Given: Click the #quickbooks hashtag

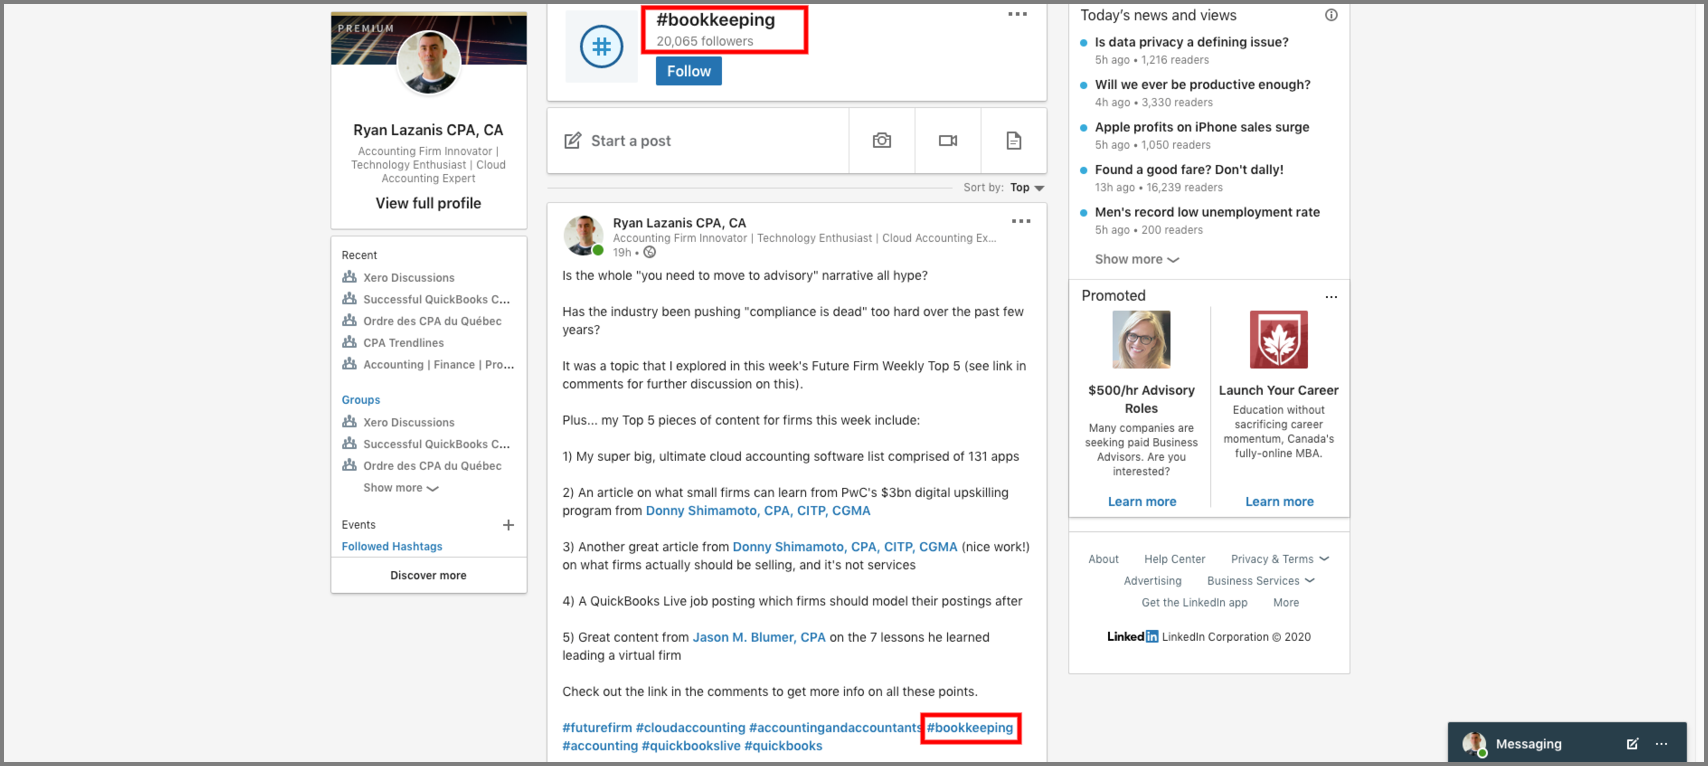Looking at the screenshot, I should [783, 746].
